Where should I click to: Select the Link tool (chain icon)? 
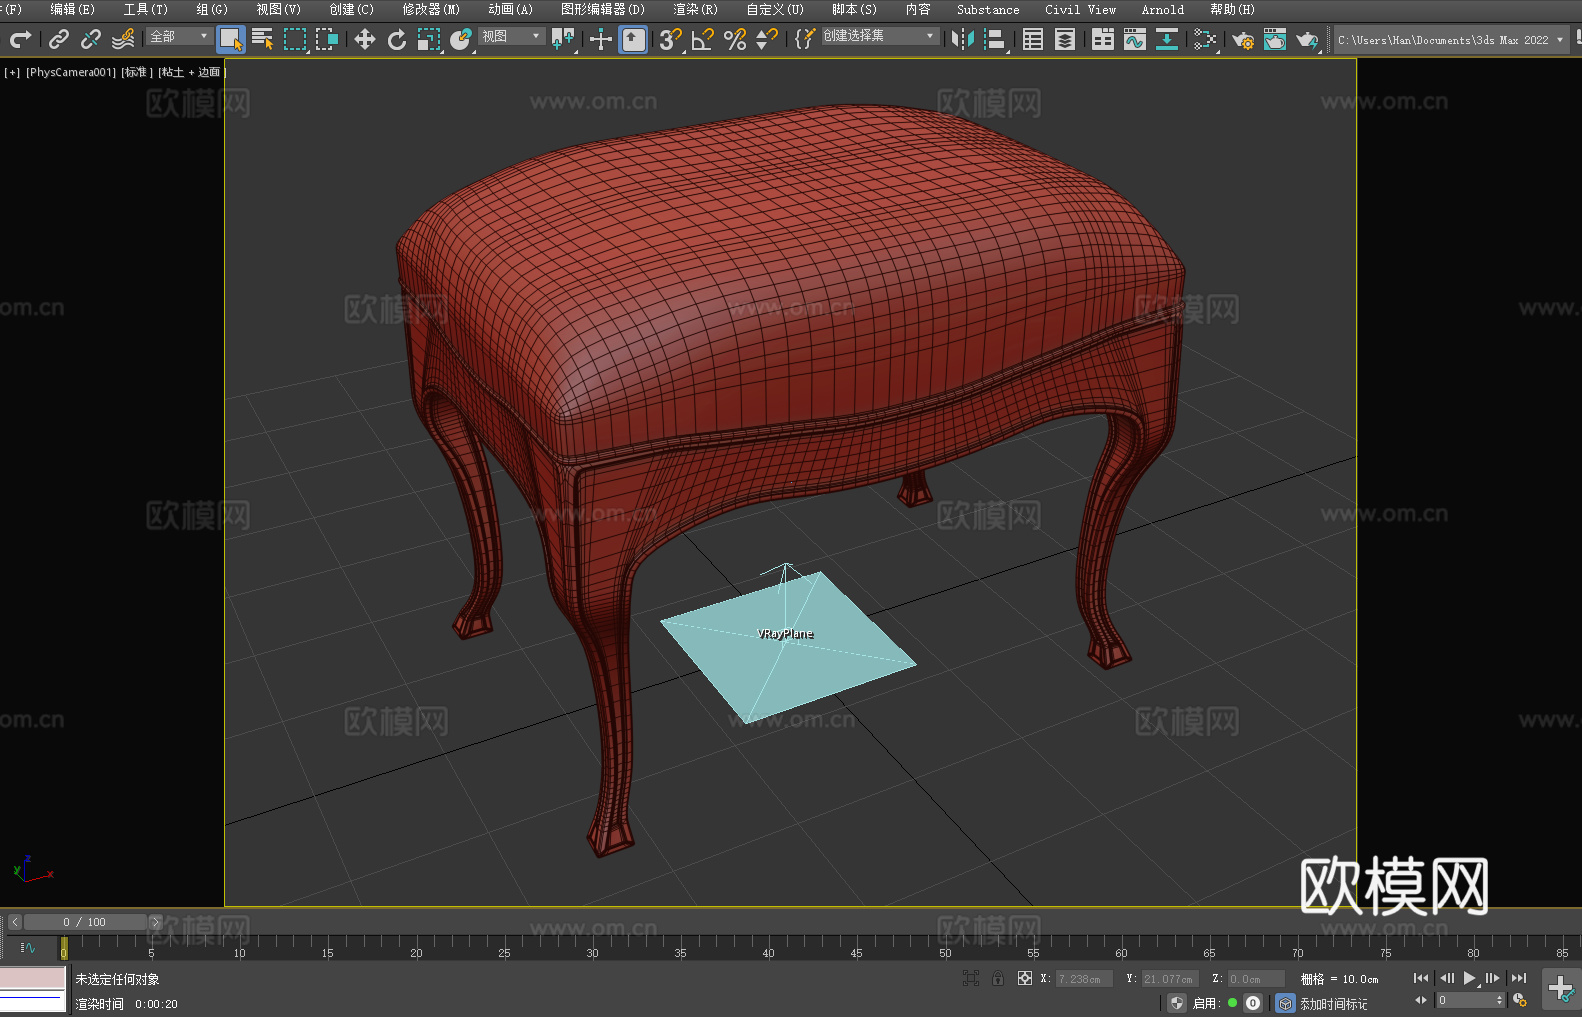[x=59, y=39]
